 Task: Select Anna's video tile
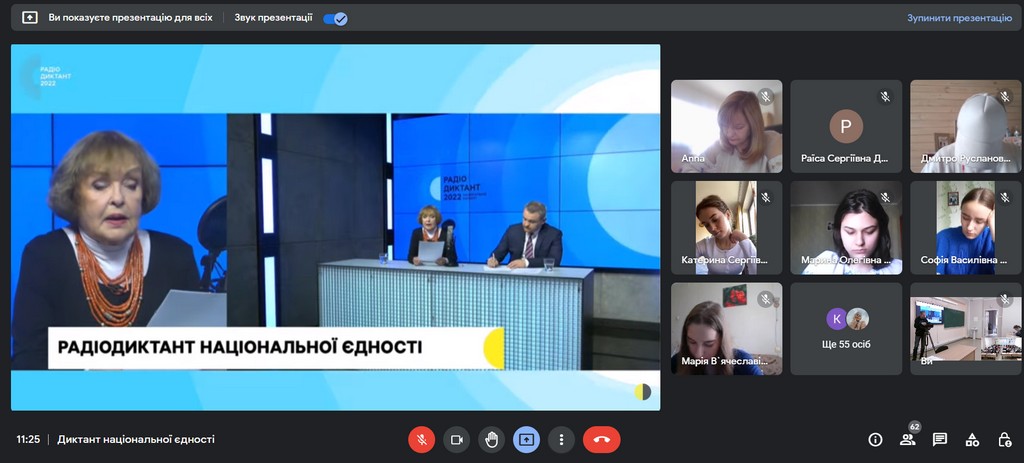coord(726,126)
